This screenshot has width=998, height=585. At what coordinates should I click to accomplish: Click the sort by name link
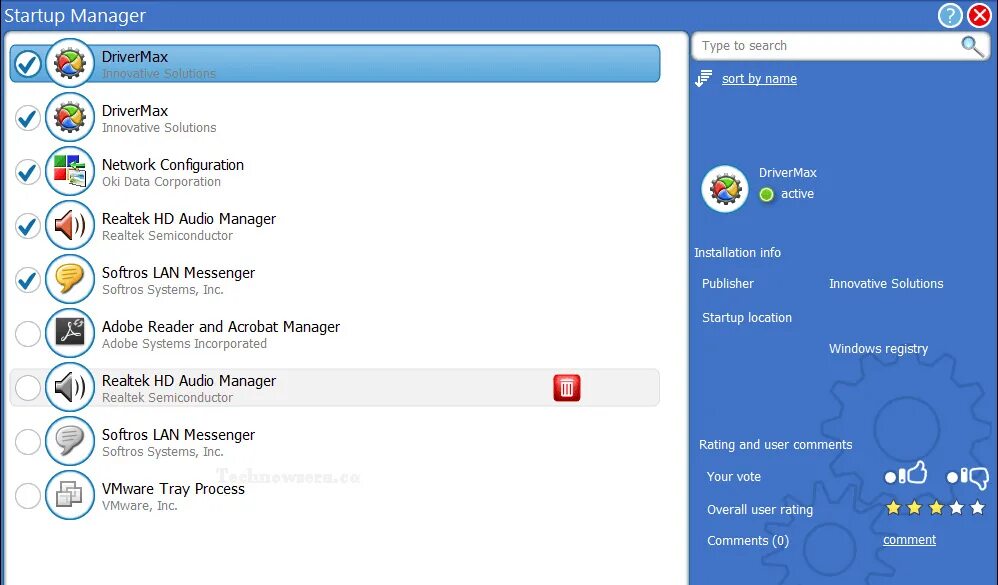tap(759, 79)
